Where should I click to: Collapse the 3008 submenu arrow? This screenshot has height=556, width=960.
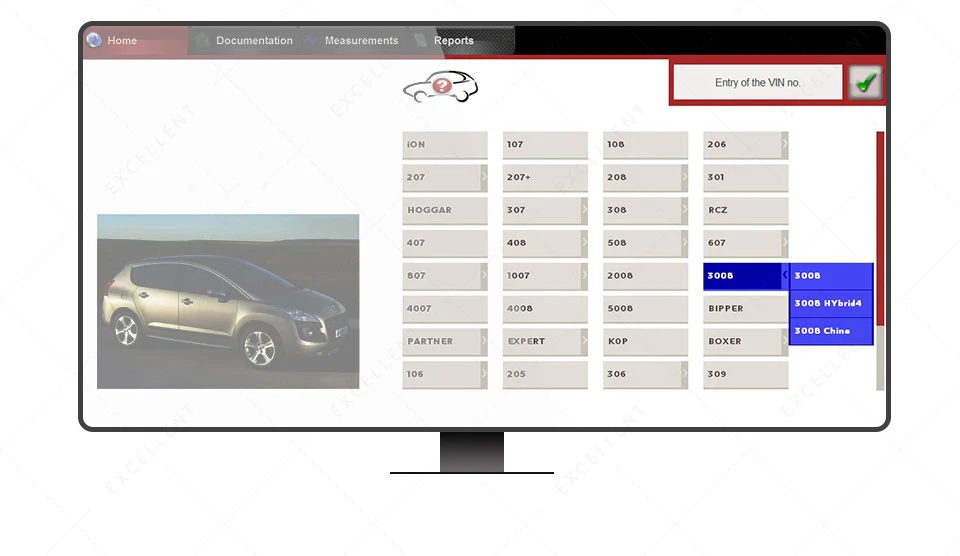[x=784, y=276]
